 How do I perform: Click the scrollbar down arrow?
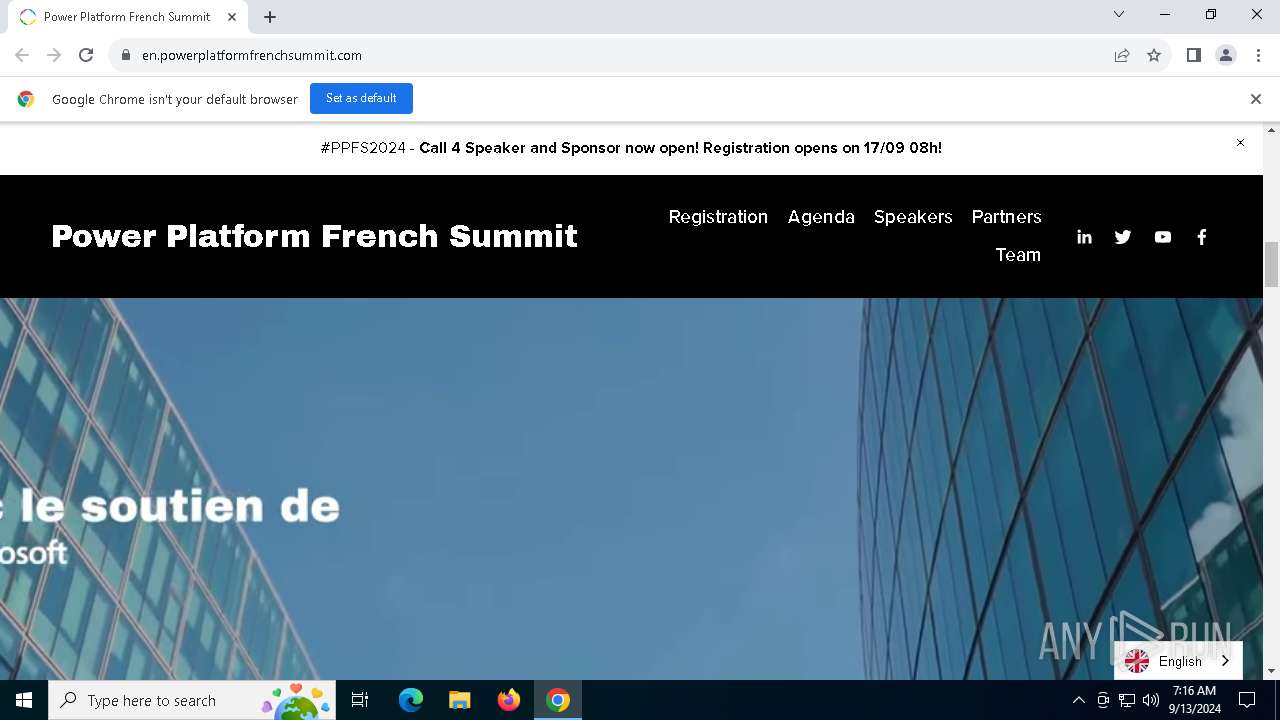(x=1272, y=671)
